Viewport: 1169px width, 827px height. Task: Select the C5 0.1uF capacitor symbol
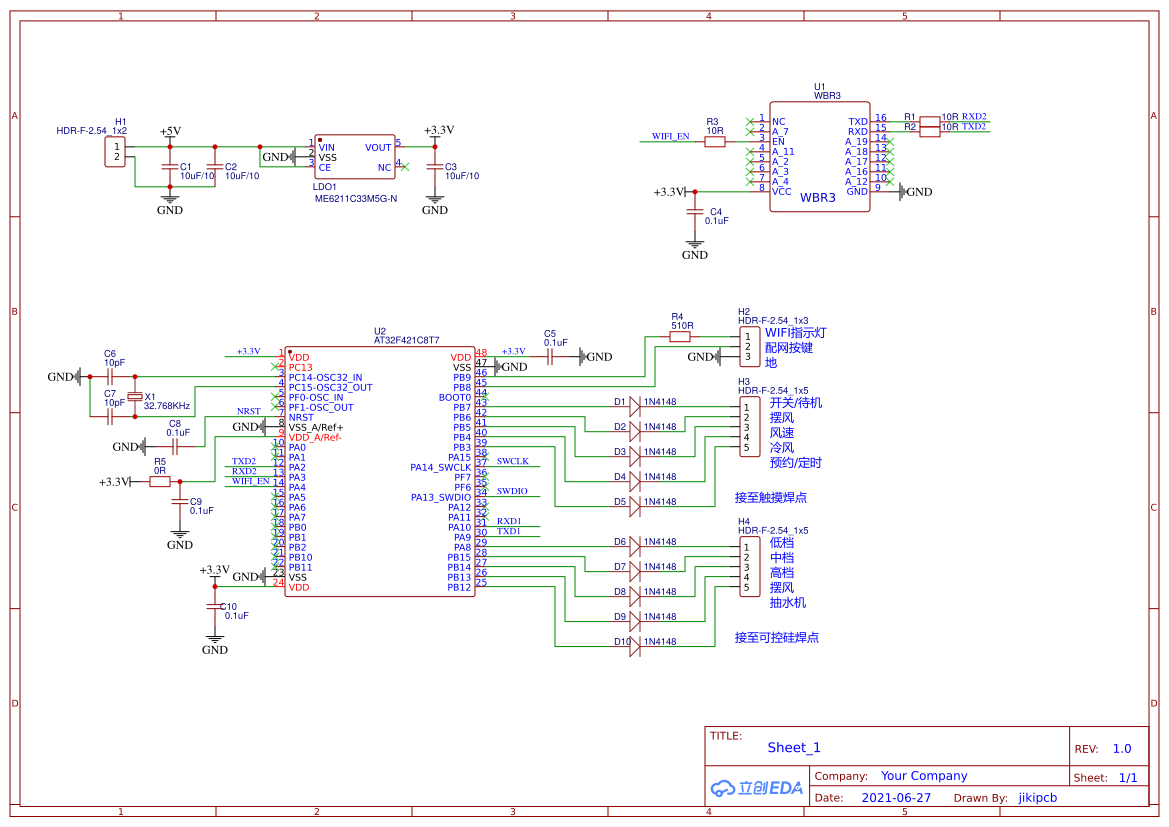(553, 357)
